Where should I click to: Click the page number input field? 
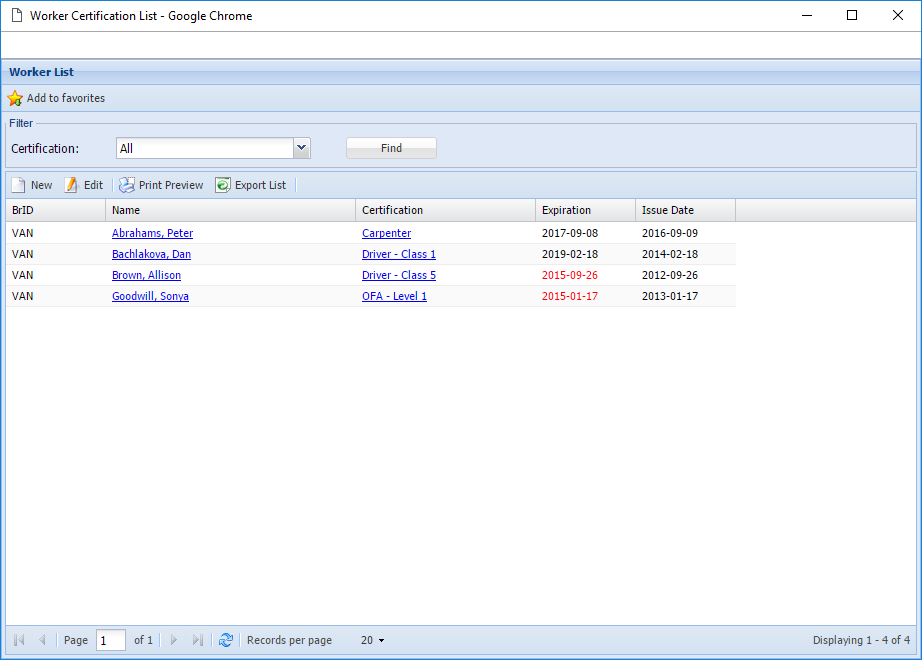pos(110,640)
